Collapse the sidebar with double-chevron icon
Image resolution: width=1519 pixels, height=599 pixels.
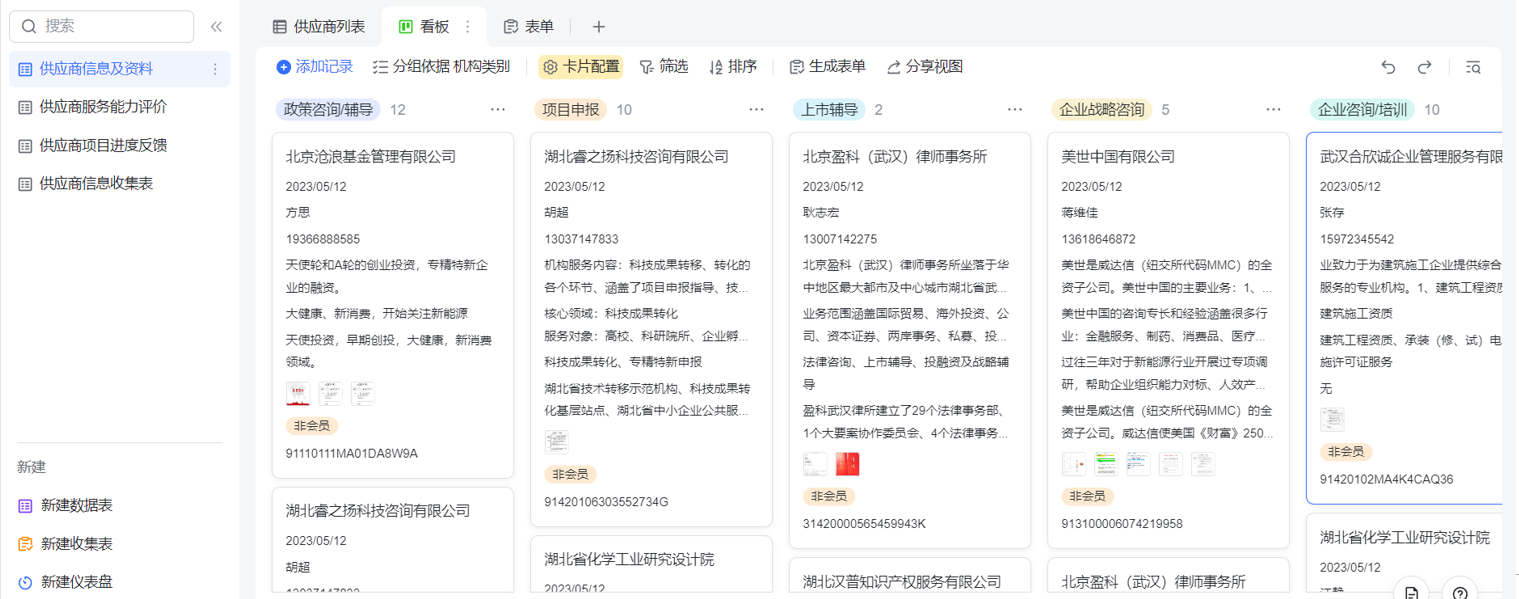click(x=216, y=27)
